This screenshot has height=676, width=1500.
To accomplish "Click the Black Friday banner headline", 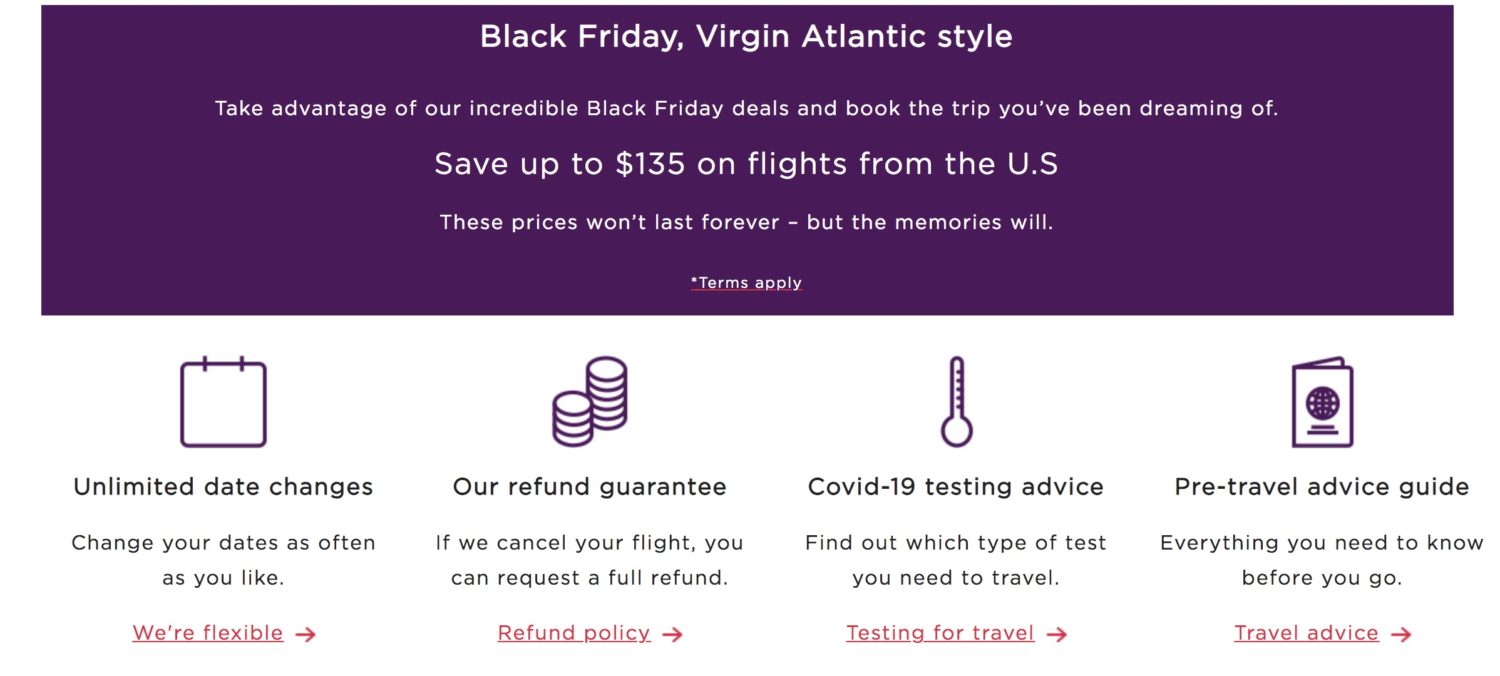I will 747,36.
